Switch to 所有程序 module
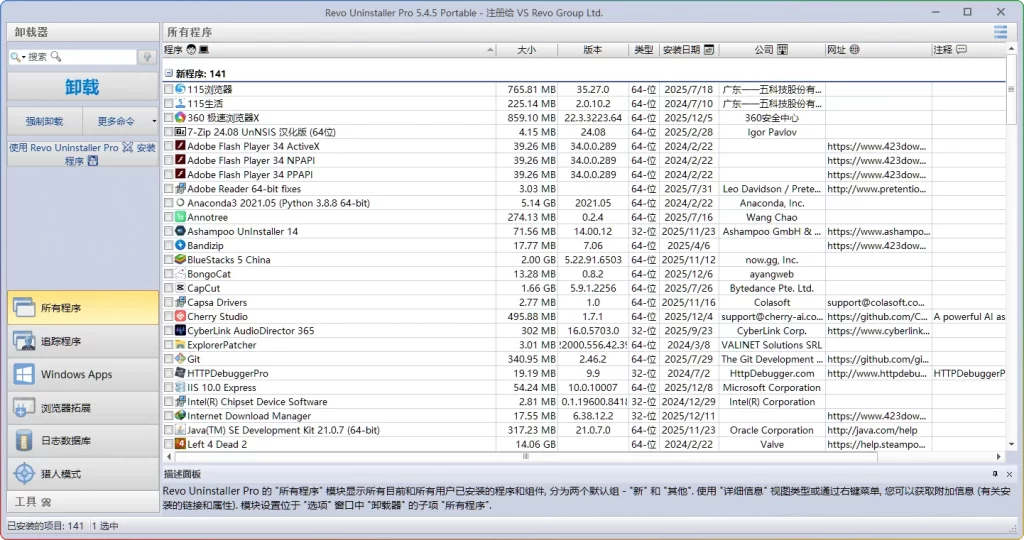 (83, 308)
